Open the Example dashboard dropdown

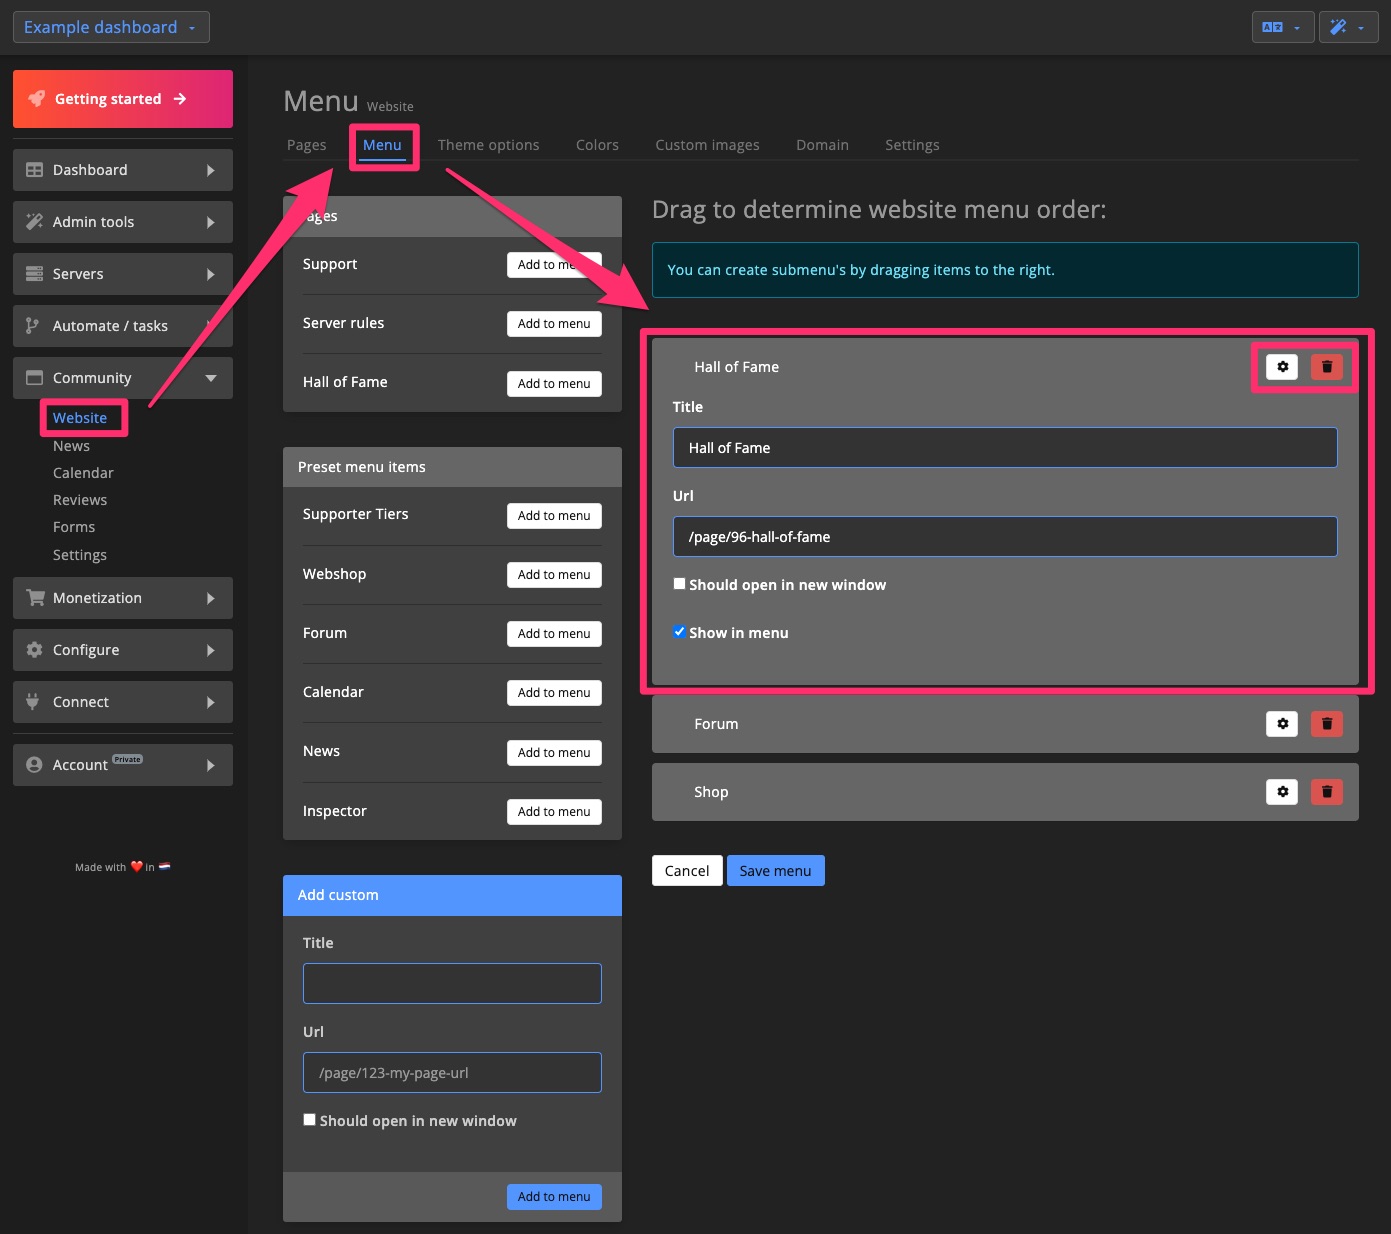[110, 26]
